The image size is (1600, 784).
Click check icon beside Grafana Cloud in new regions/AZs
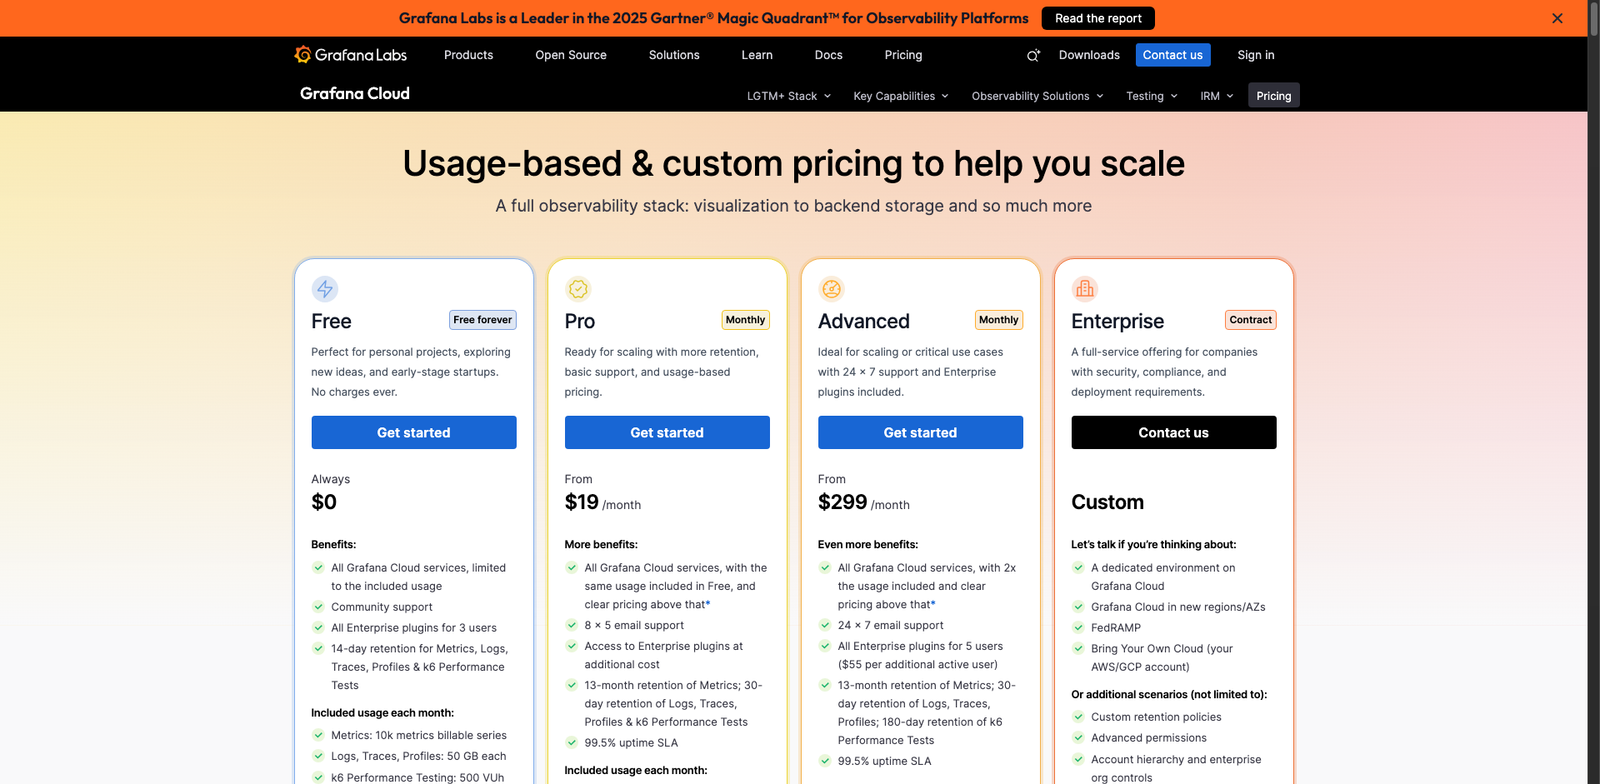coord(1078,606)
